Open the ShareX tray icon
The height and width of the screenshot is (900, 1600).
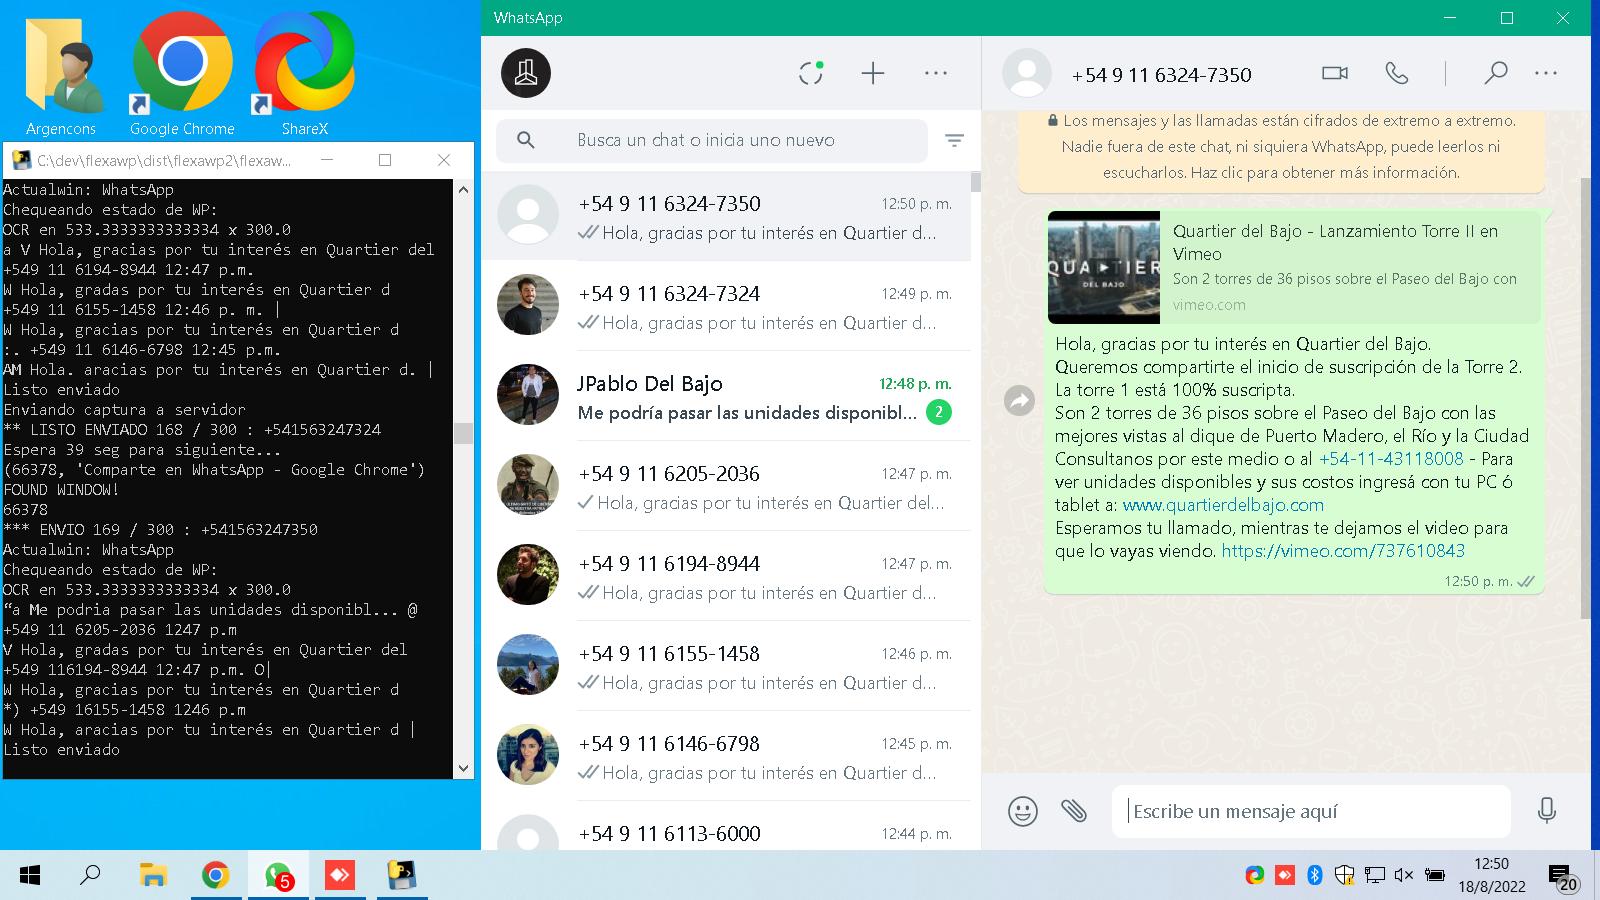click(x=1255, y=875)
